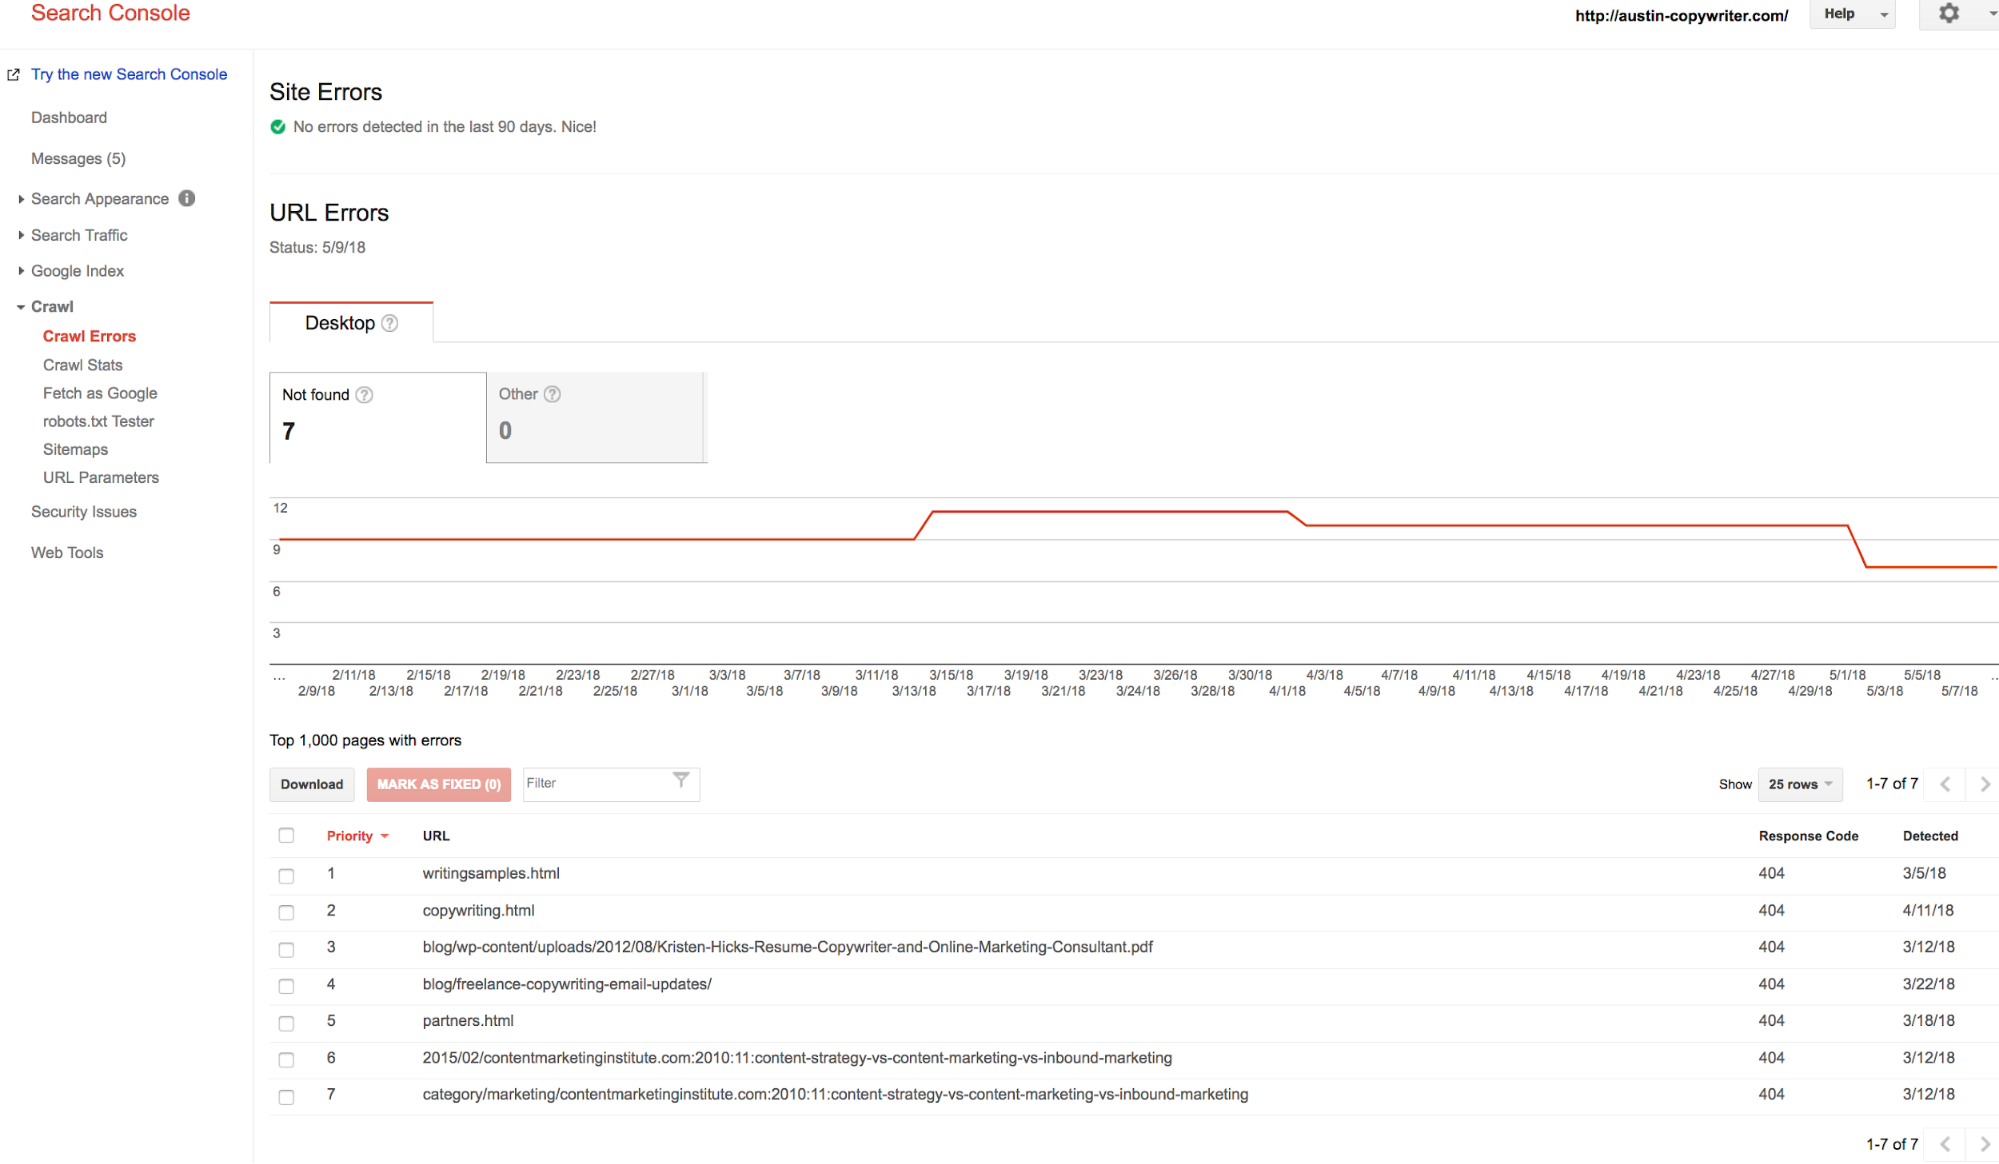Open the copywriting.html error link
Image resolution: width=1999 pixels, height=1164 pixels.
pos(478,910)
